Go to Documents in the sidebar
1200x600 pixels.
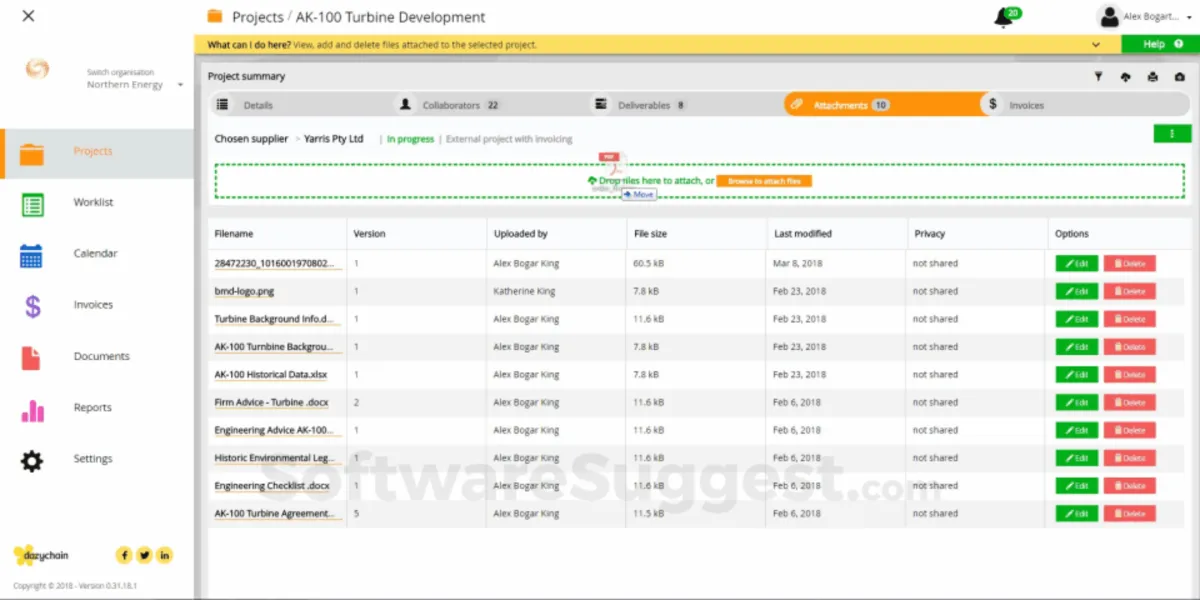coord(101,357)
